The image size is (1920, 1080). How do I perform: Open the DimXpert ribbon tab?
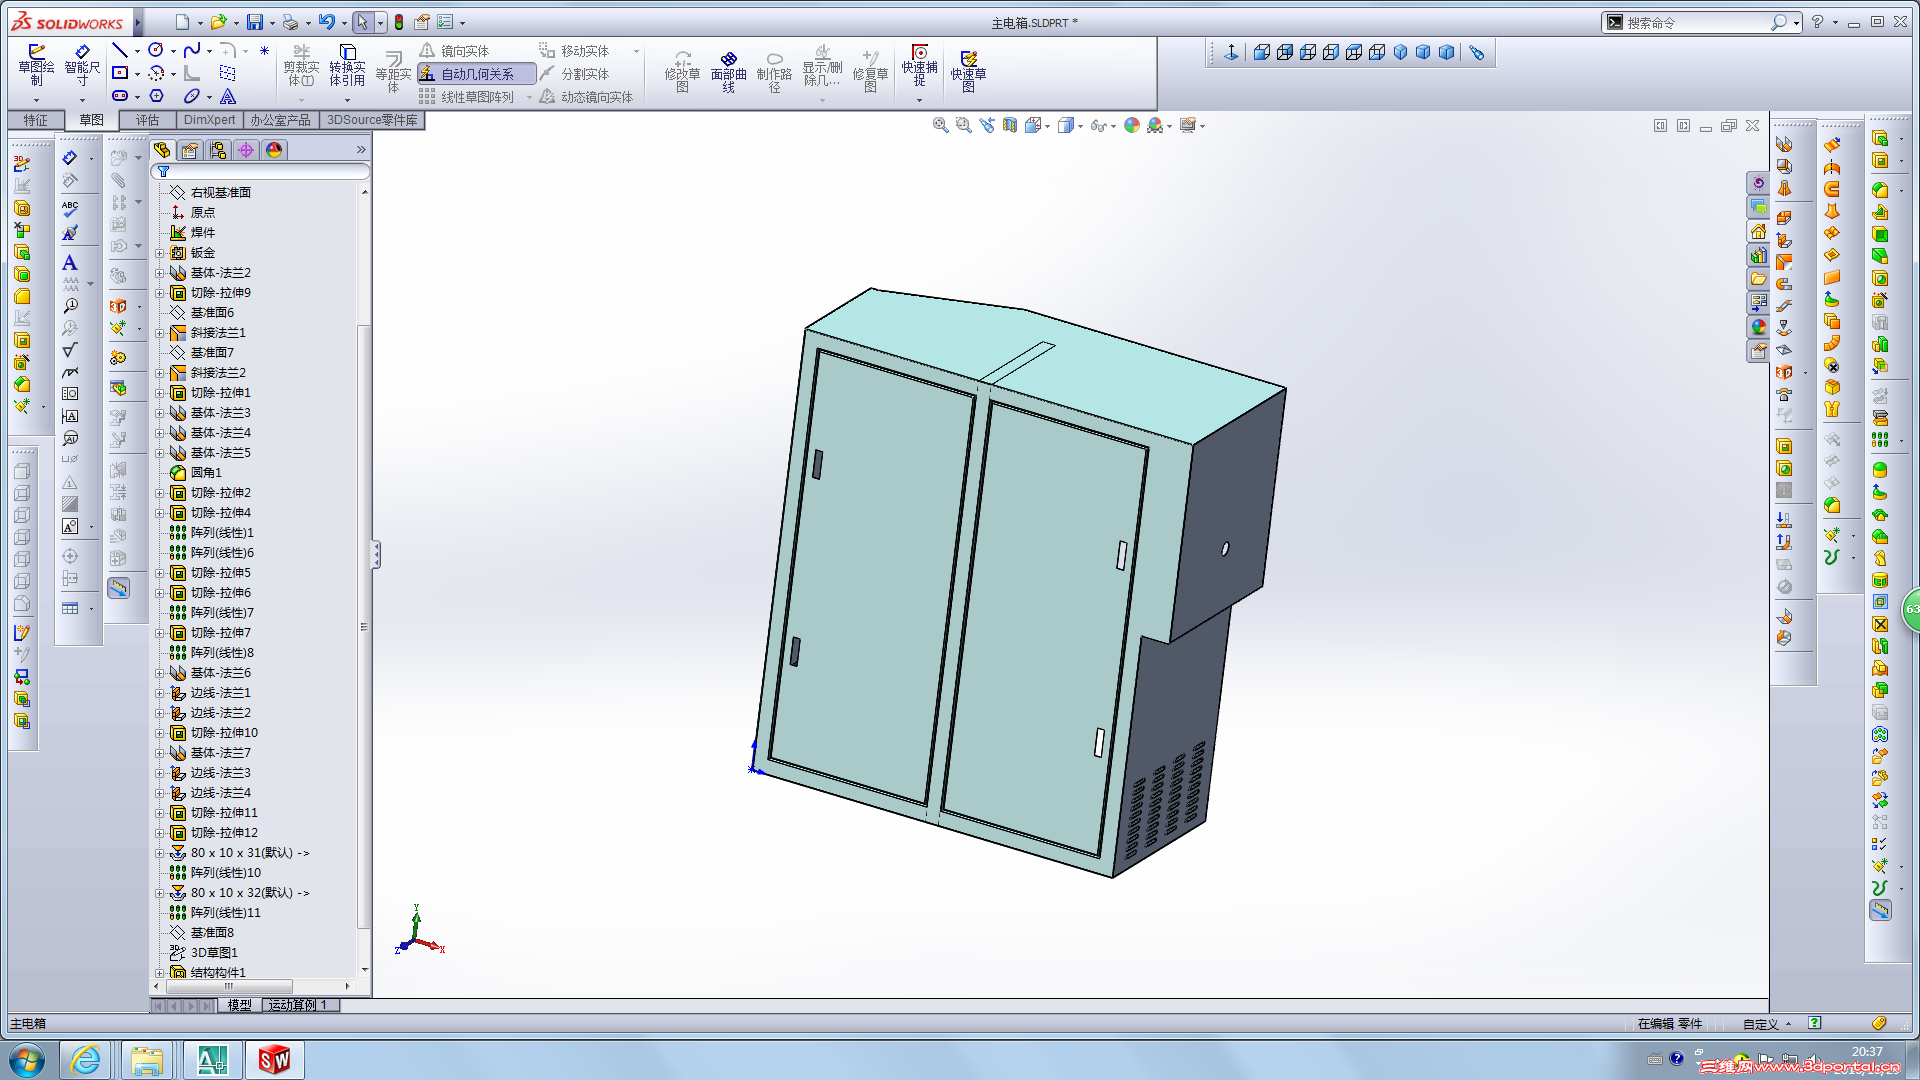click(209, 120)
